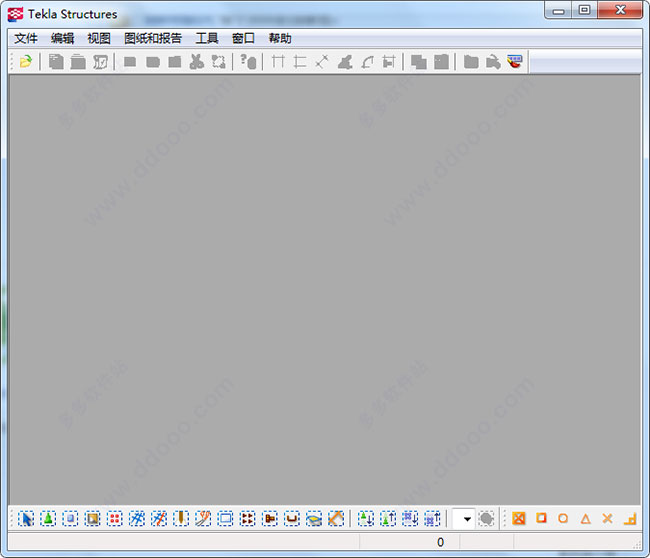Toggle snap to points (orange crossed box)
The image size is (650, 558).
click(519, 519)
